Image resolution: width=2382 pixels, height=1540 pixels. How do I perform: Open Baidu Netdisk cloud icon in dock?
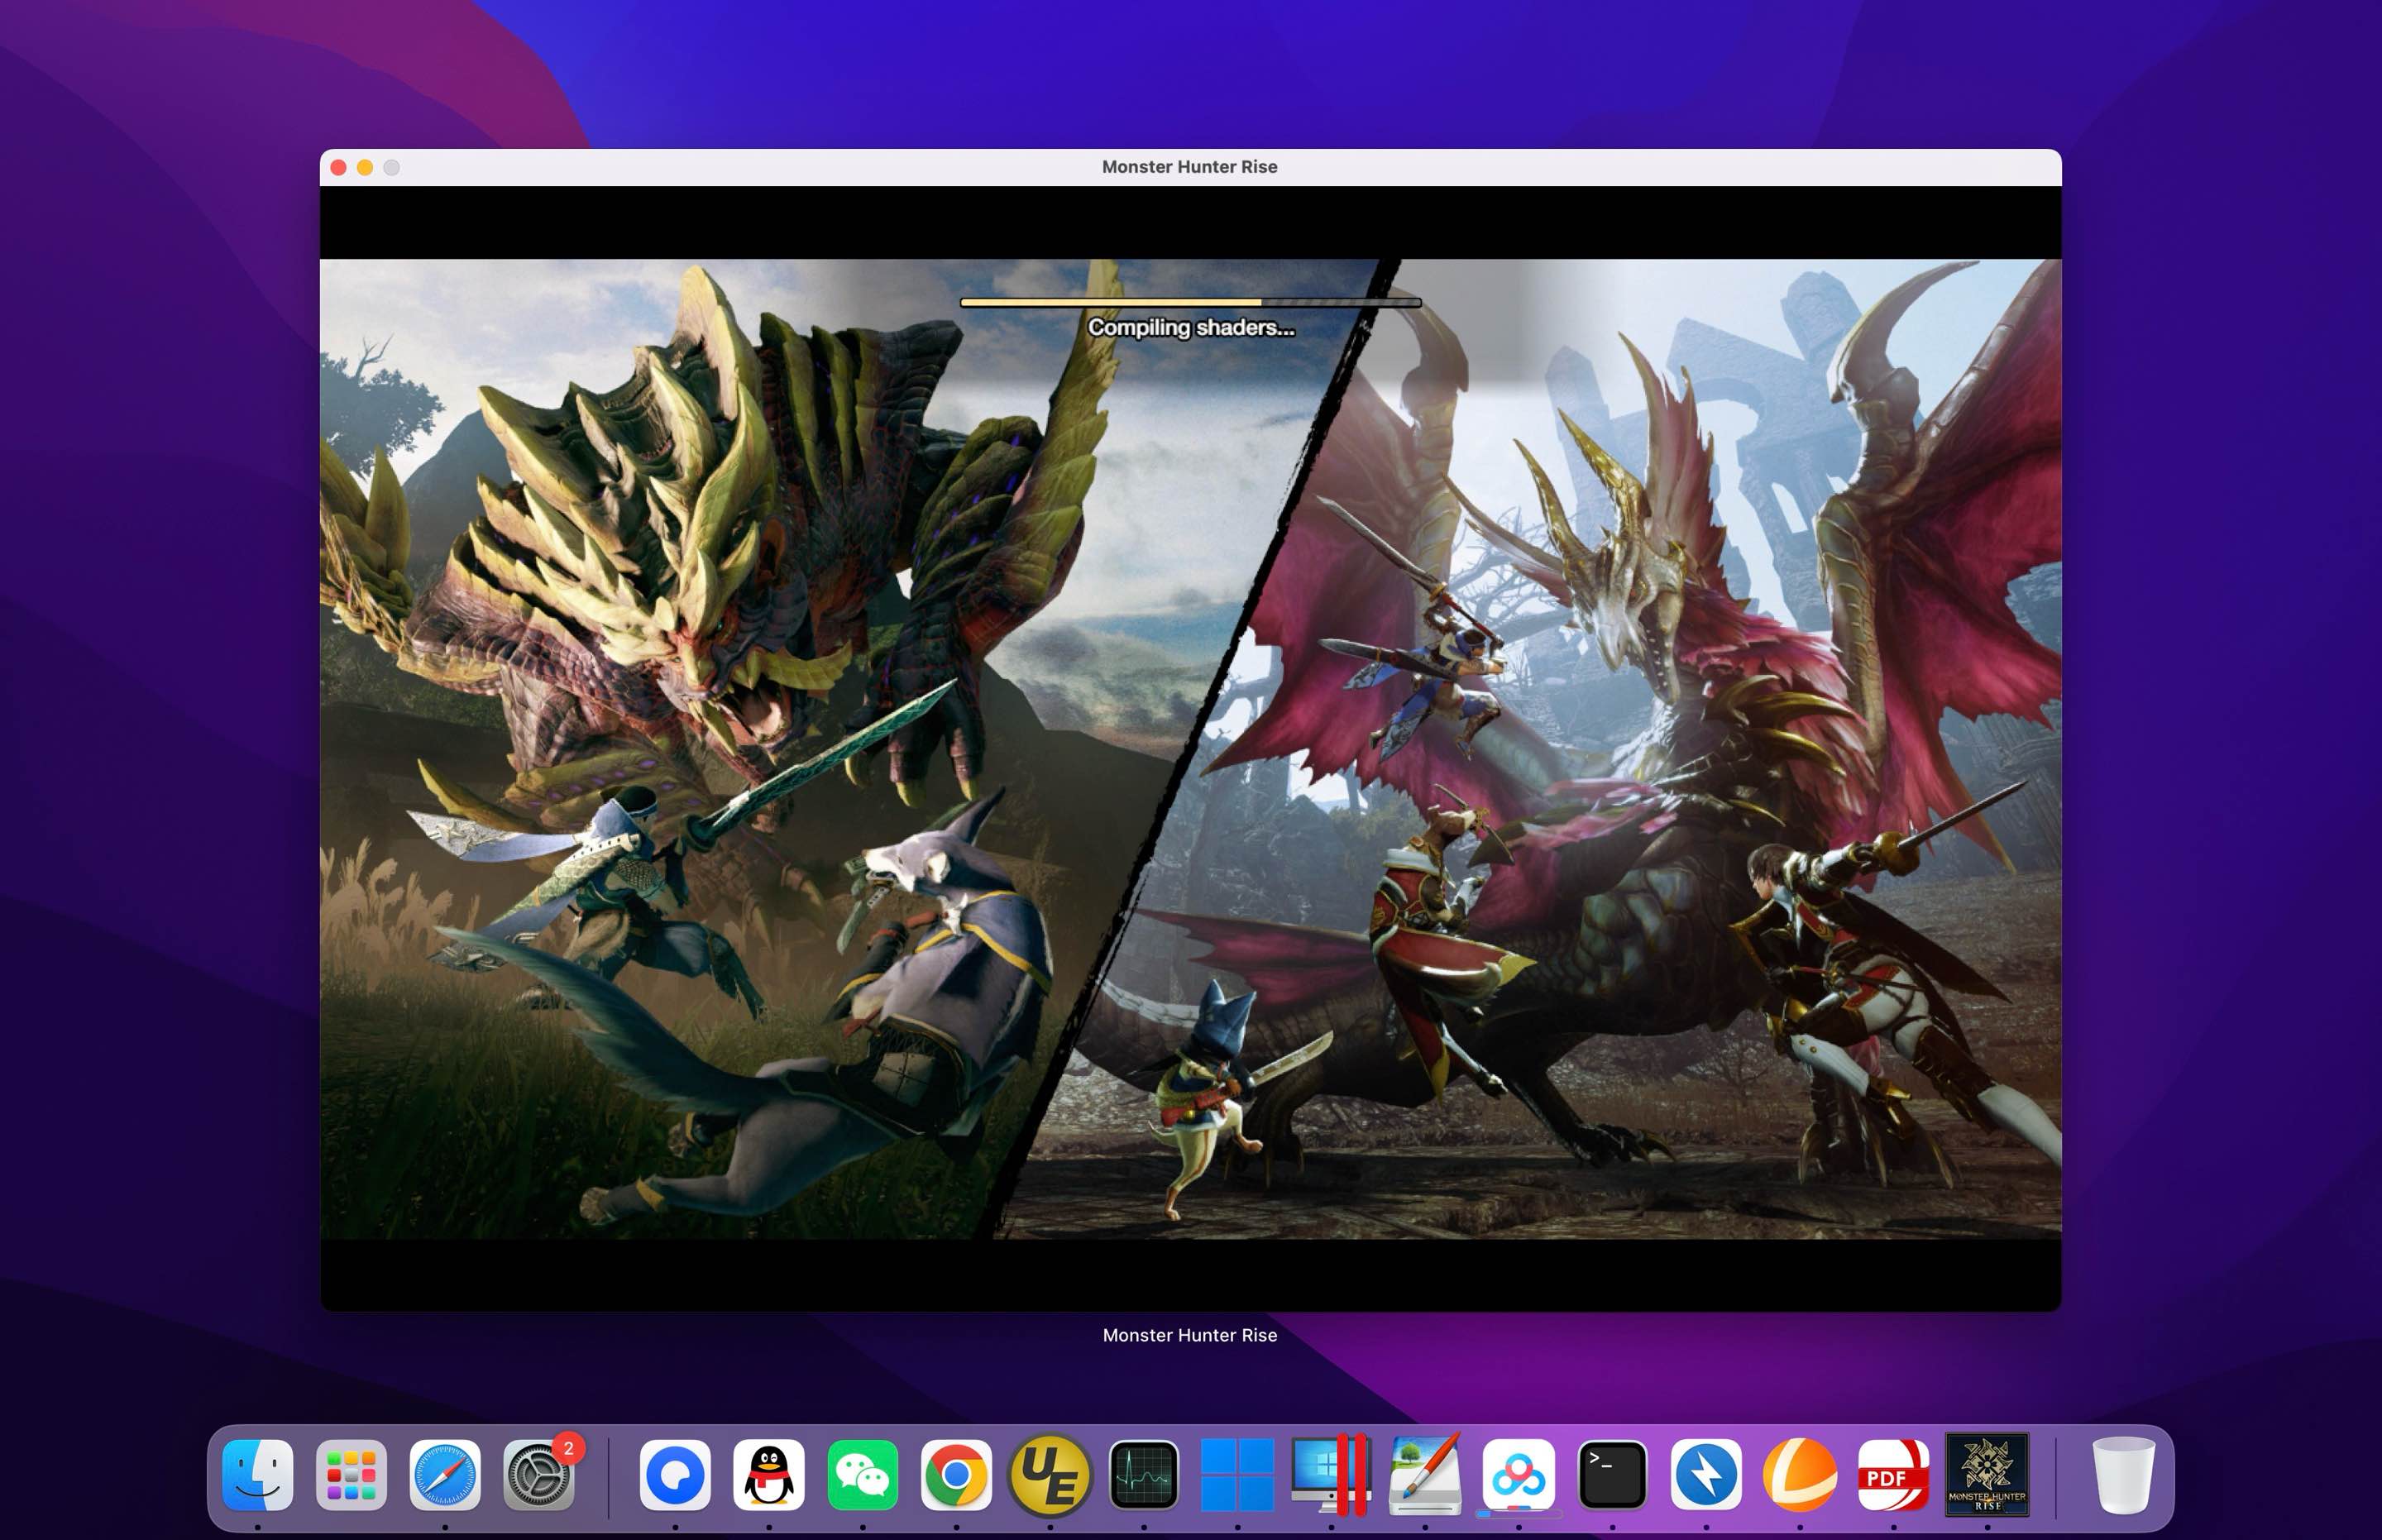click(x=1518, y=1475)
